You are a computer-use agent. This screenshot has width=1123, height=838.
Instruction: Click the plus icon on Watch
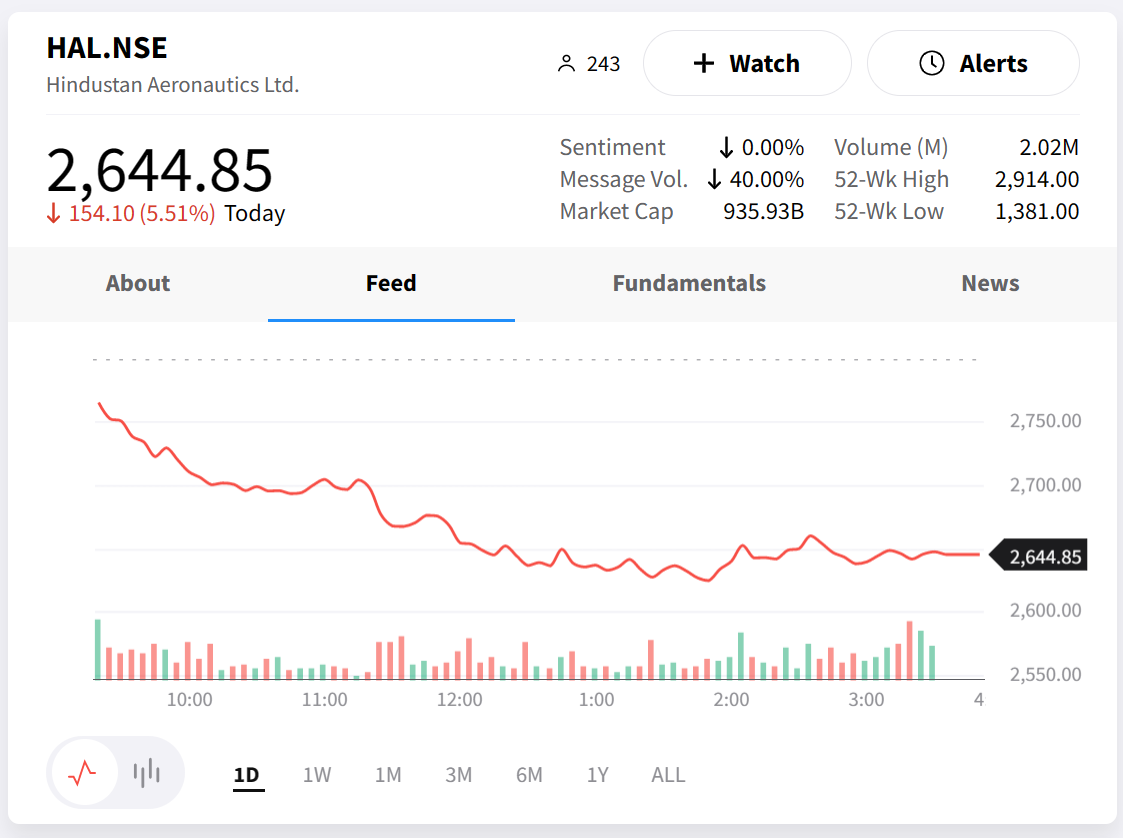click(704, 64)
